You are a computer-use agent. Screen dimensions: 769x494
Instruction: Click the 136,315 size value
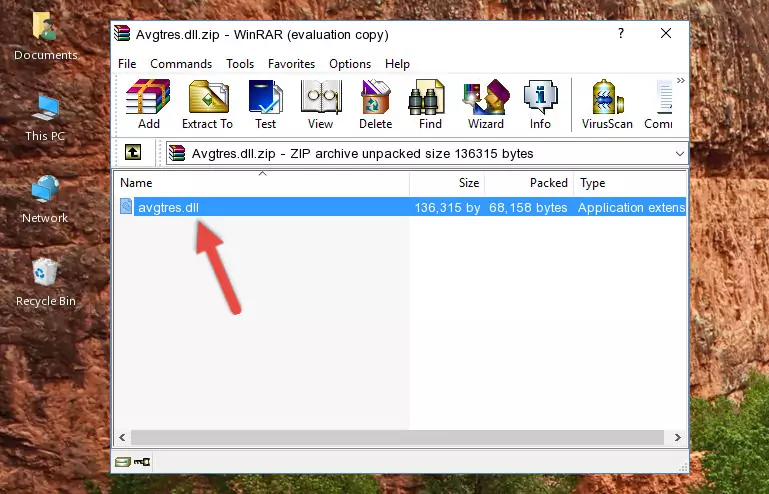(x=447, y=208)
